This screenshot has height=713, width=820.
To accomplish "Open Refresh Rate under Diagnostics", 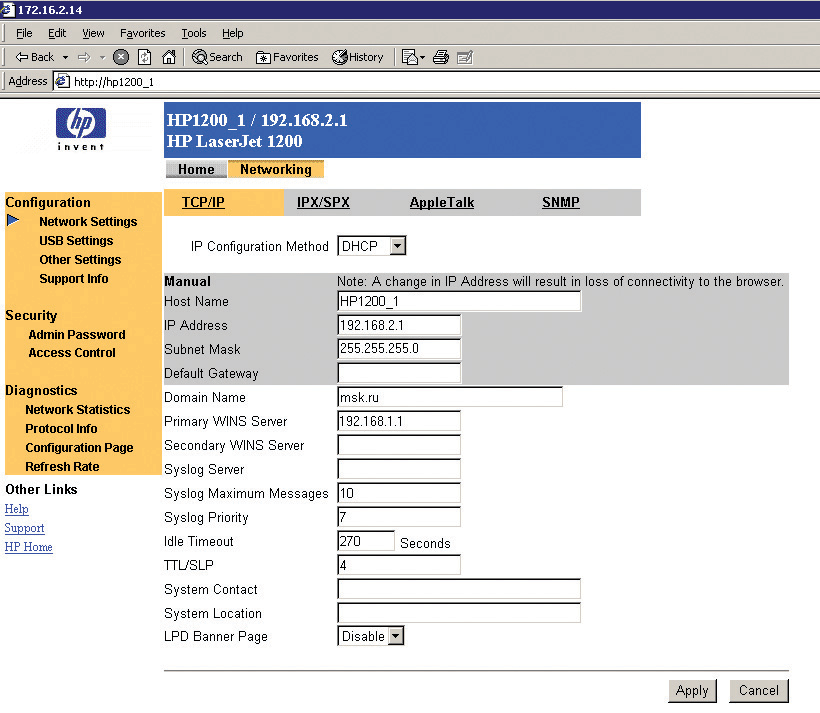I will point(62,467).
